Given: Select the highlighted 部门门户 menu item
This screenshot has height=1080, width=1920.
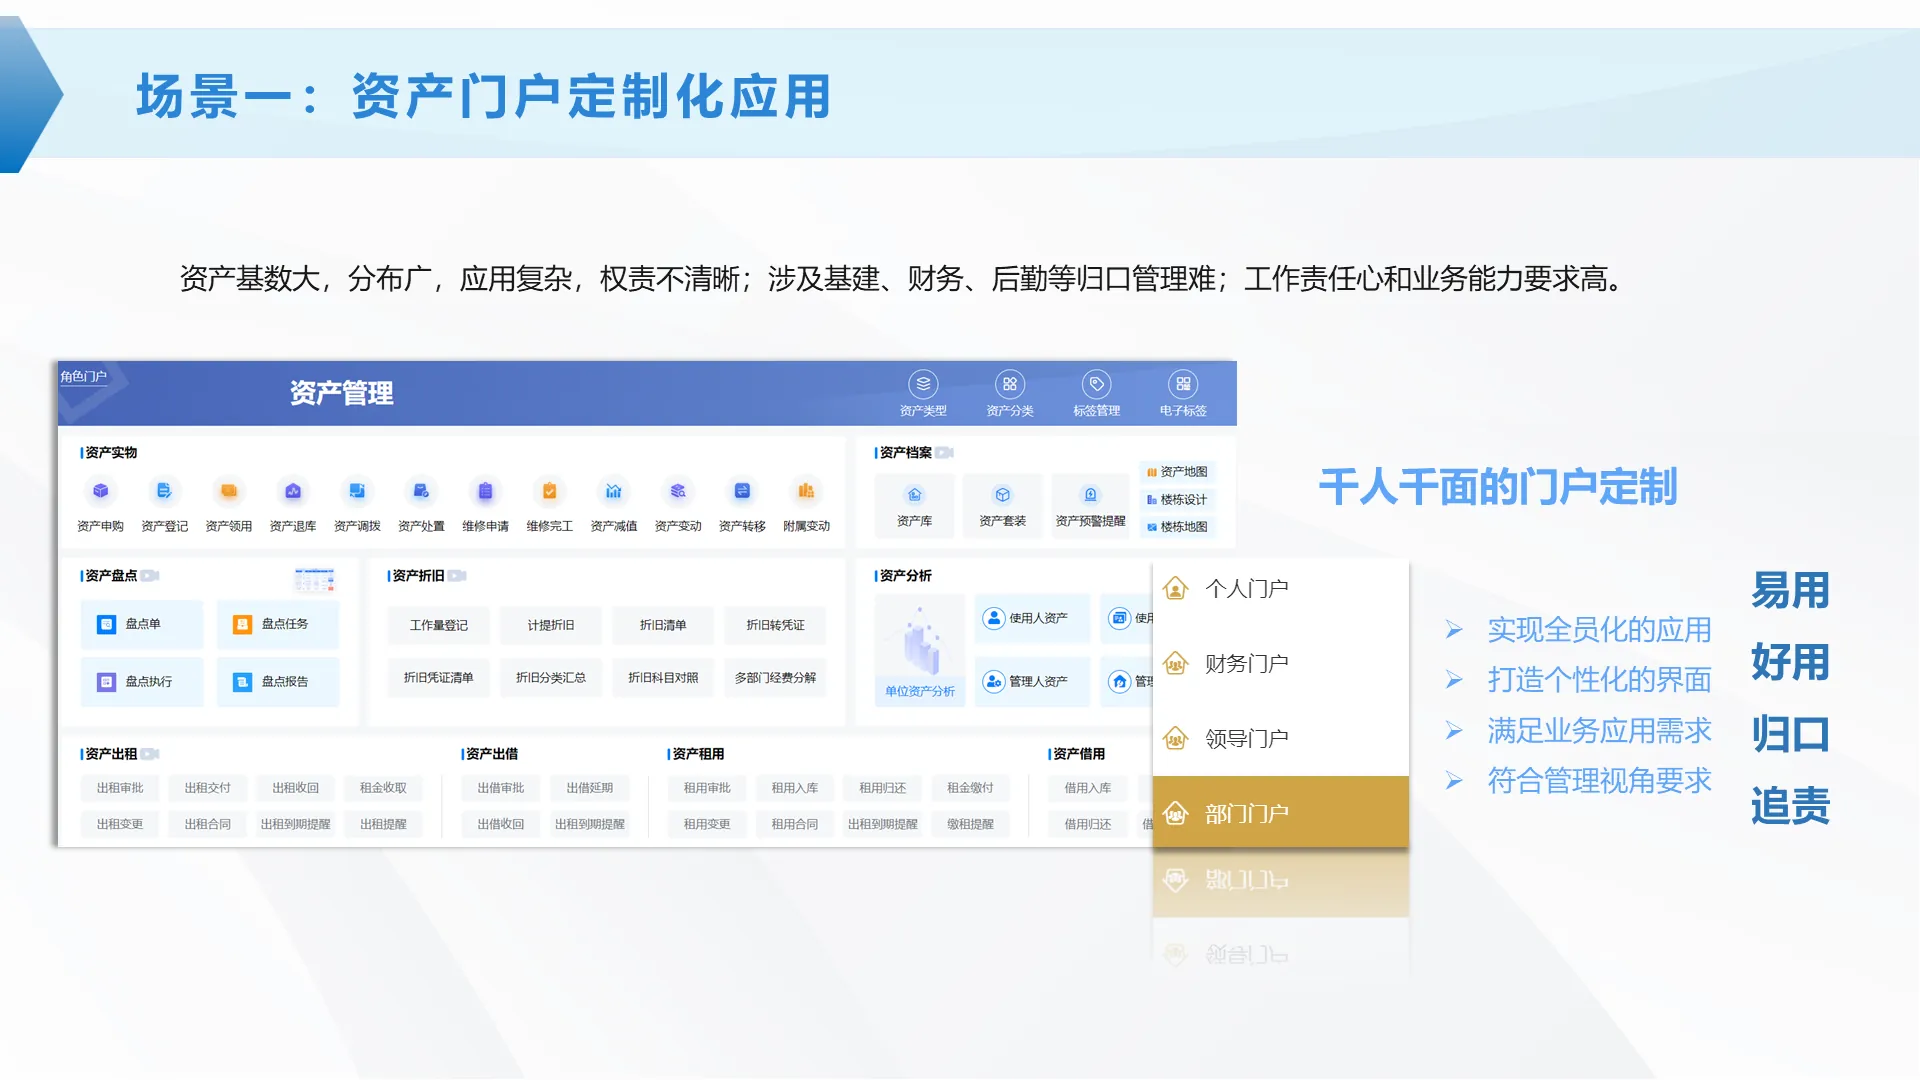Looking at the screenshot, I should [1280, 812].
